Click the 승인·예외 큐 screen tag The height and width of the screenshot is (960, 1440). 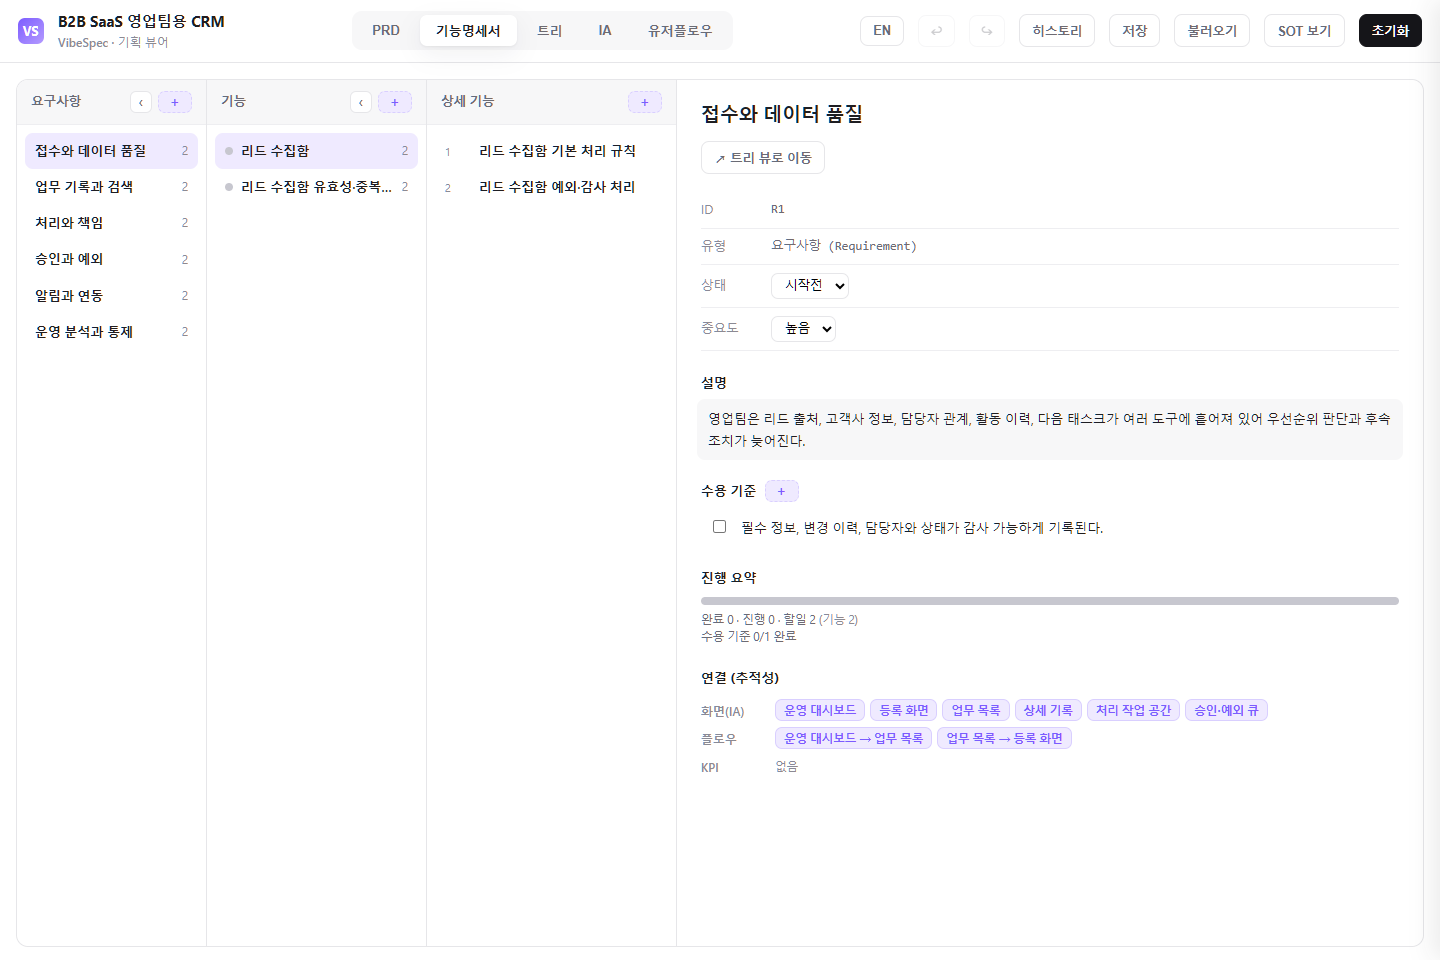(1227, 710)
